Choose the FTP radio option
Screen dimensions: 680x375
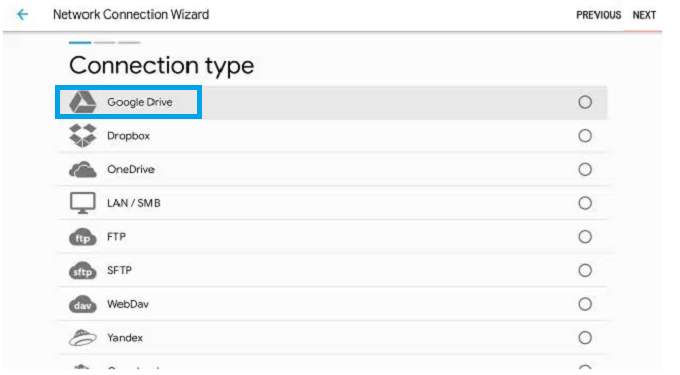(x=585, y=237)
